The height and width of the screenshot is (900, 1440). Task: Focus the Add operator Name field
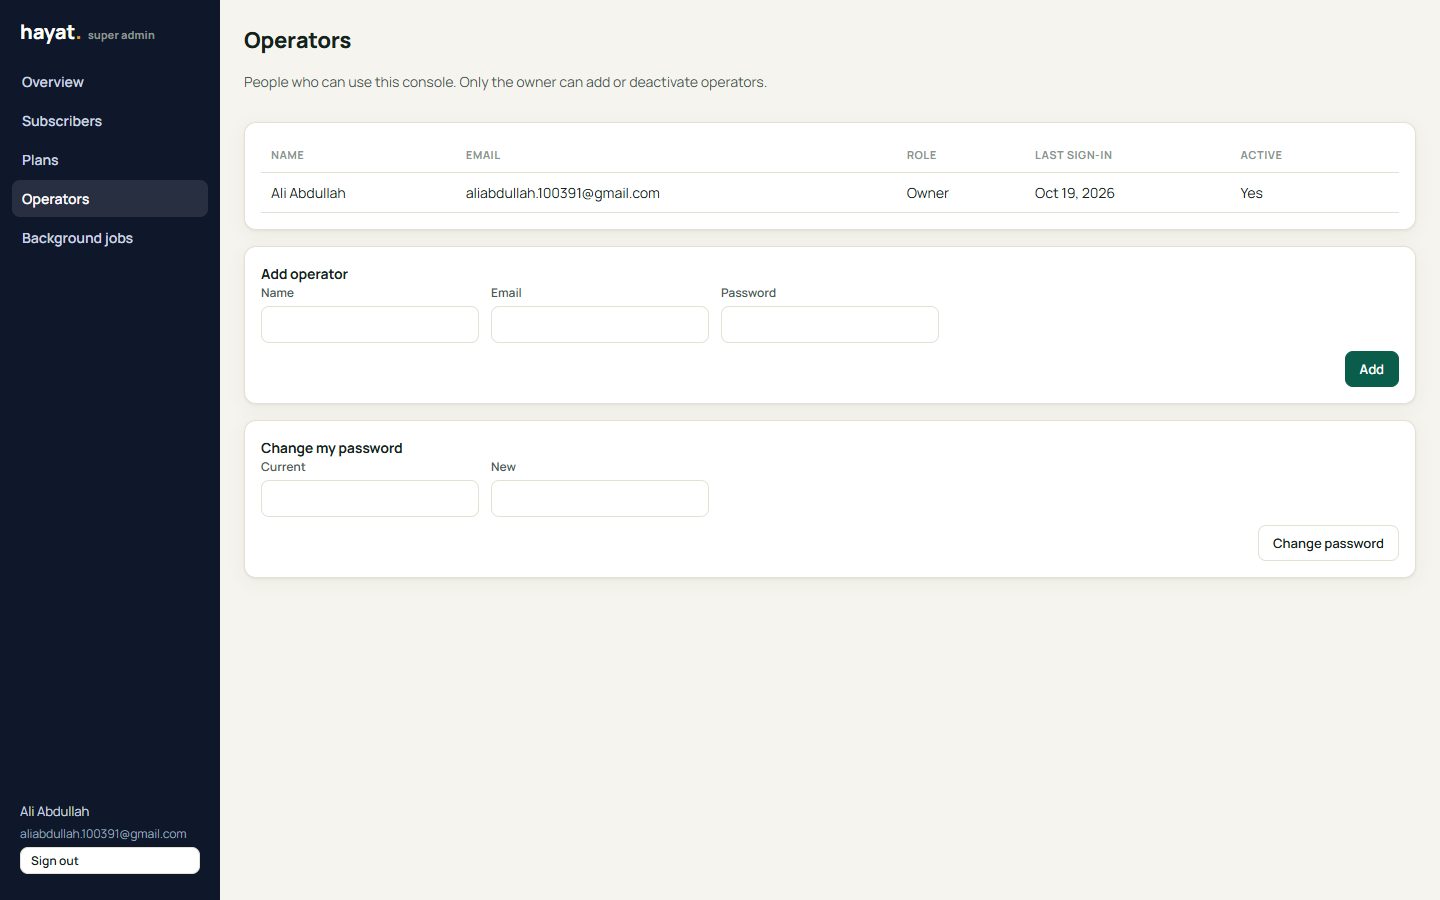click(x=370, y=324)
